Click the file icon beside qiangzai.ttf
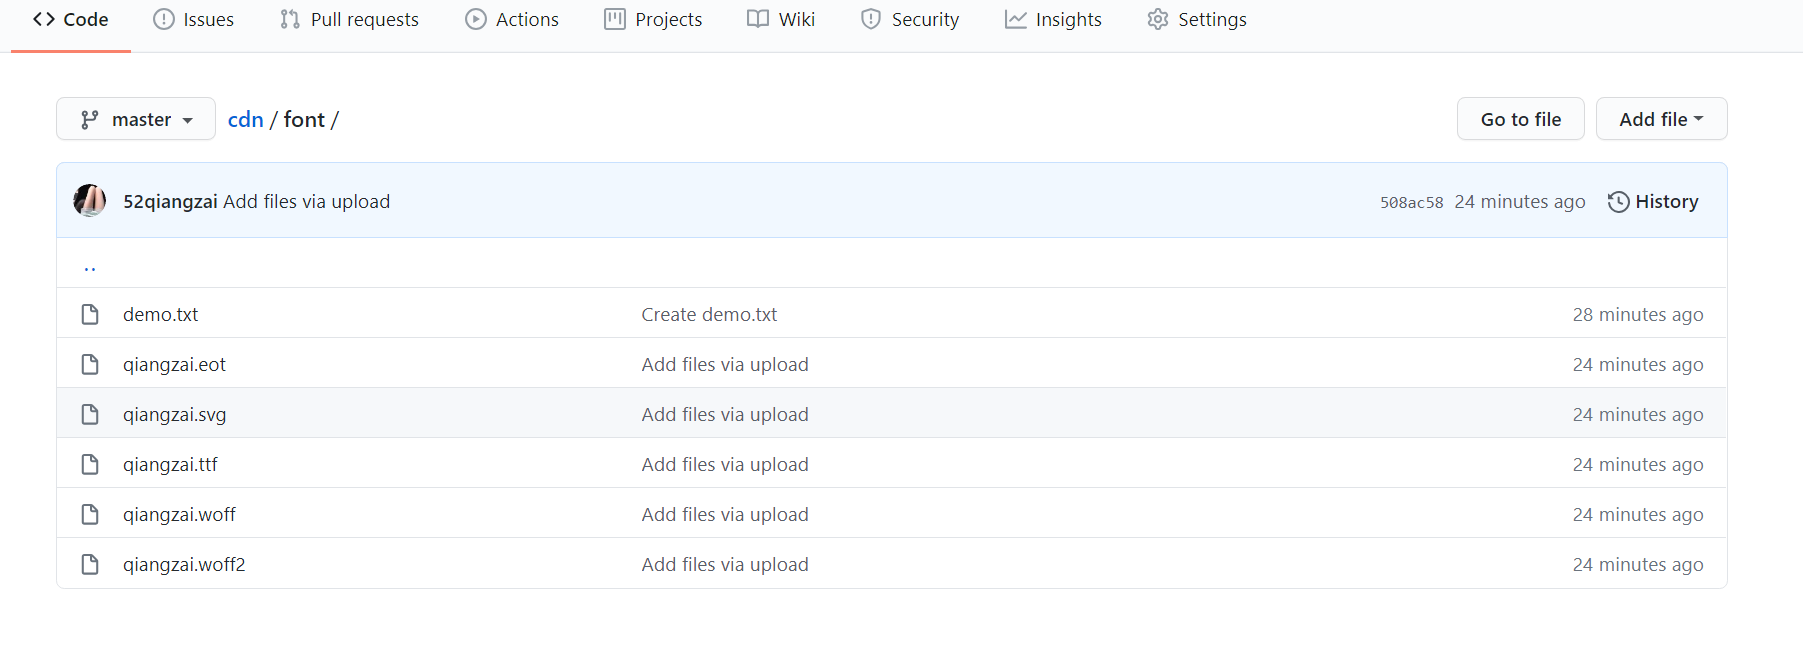Screen dimensions: 1803x658 [x=90, y=465]
